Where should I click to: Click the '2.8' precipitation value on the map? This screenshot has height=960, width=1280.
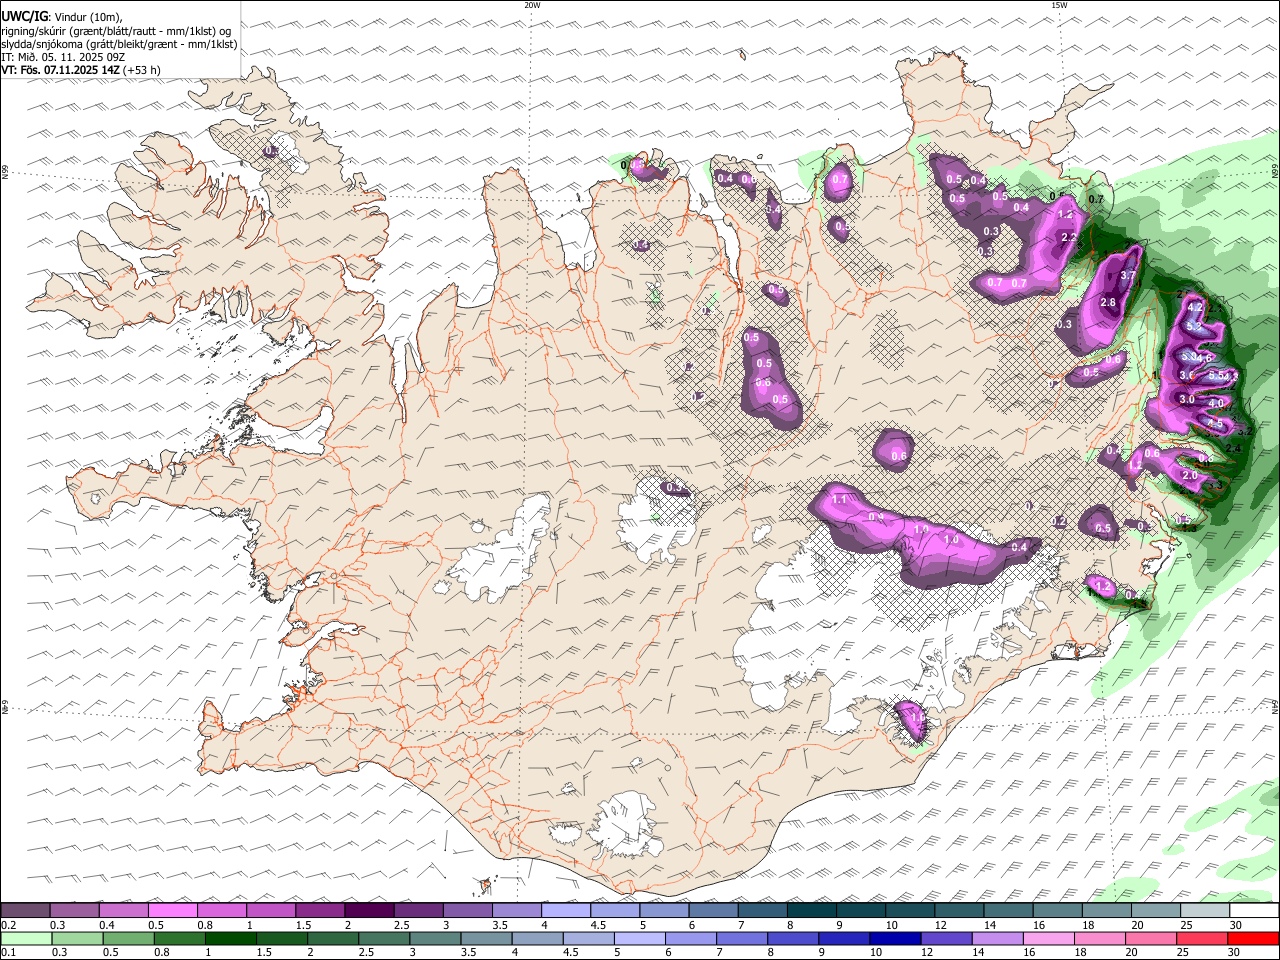[1108, 303]
